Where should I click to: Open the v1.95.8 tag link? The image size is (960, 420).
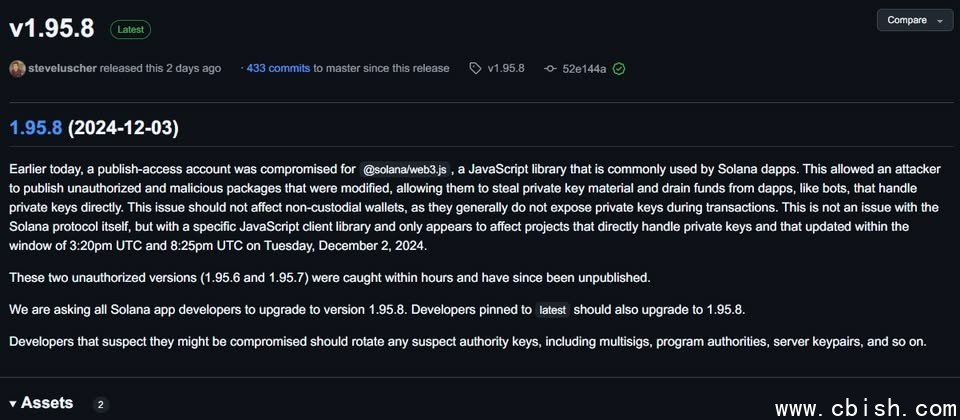tap(506, 69)
